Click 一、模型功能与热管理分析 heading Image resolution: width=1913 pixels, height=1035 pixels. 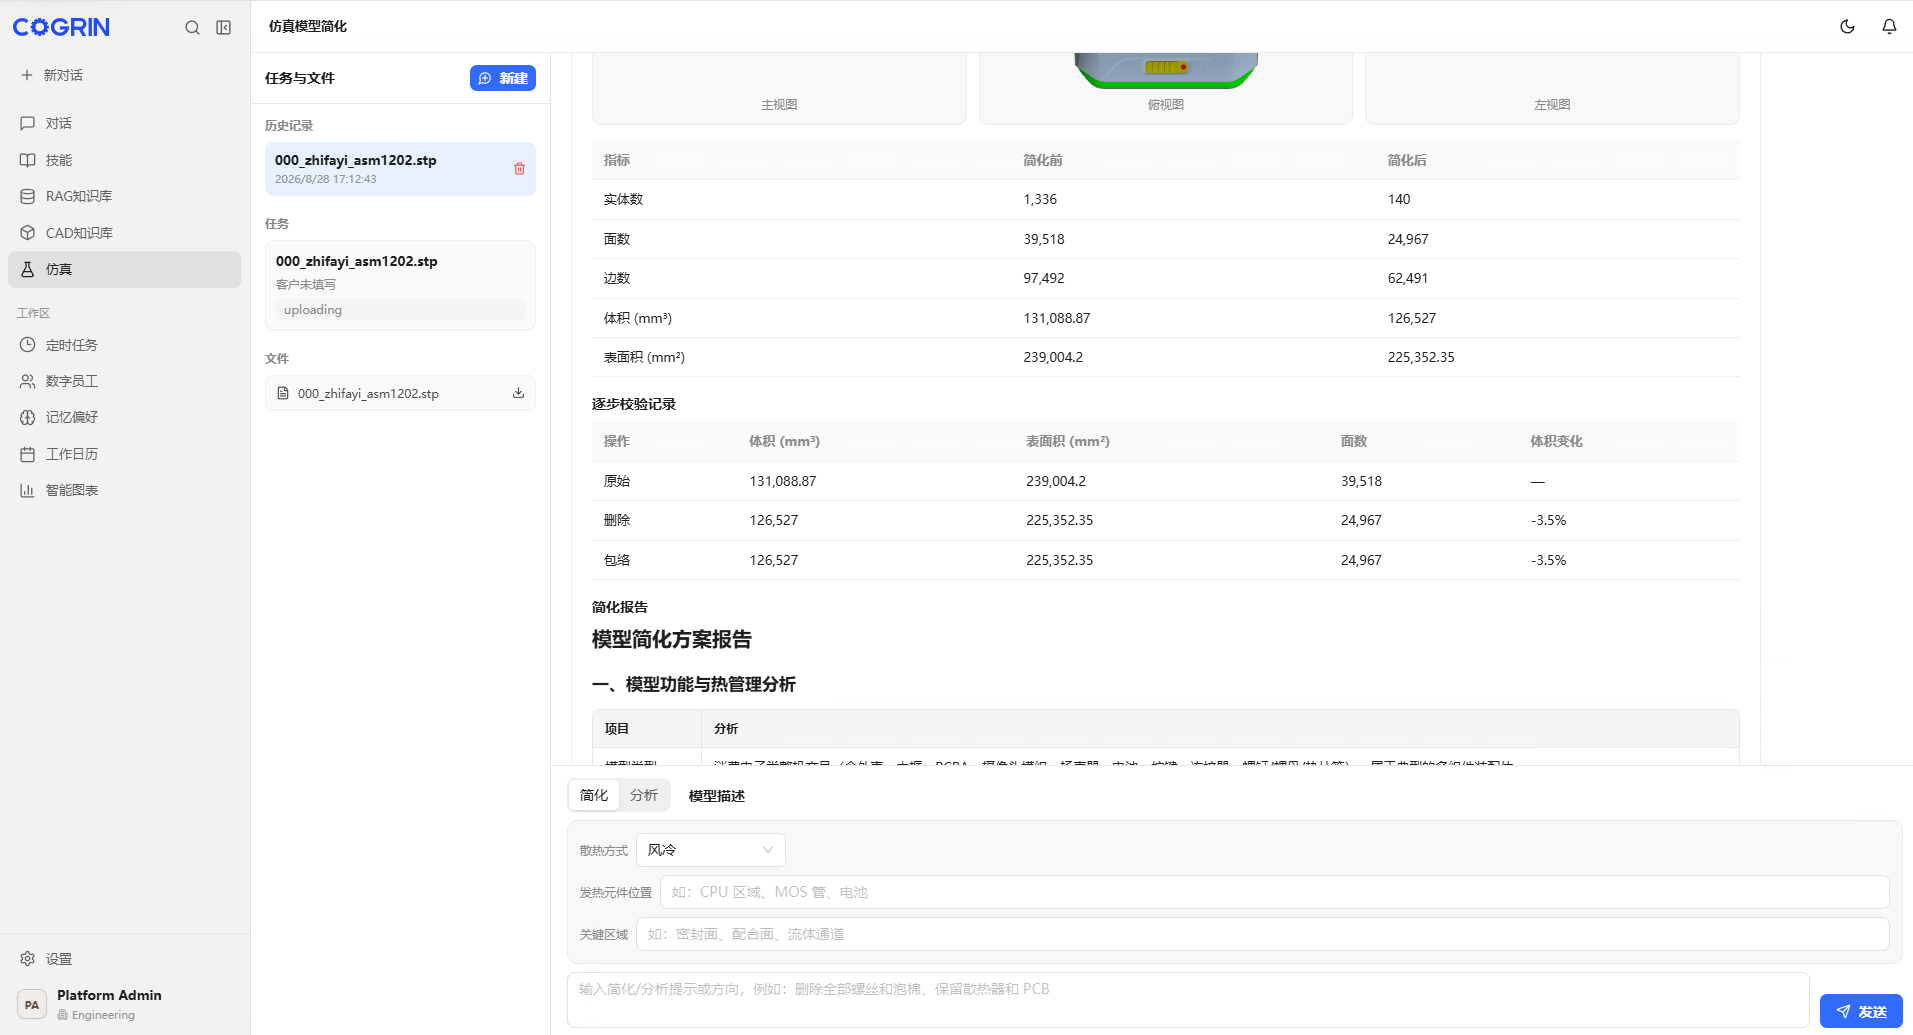tap(694, 685)
